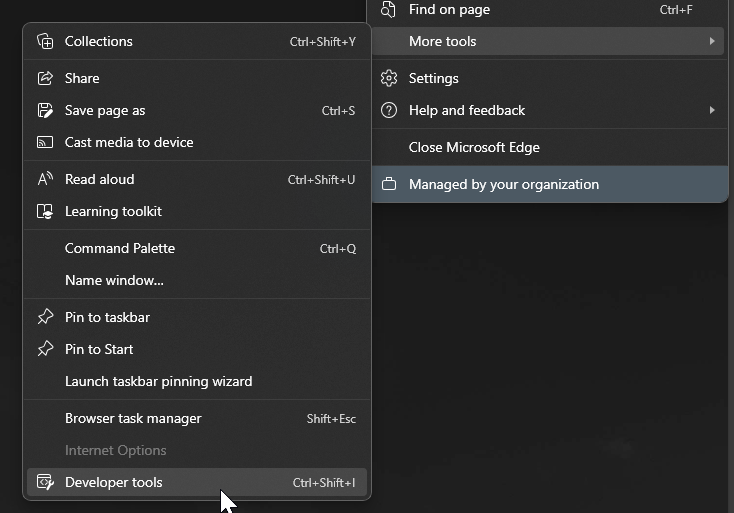This screenshot has width=734, height=513.
Task: Click the Pin to Start pin icon
Action: [45, 349]
